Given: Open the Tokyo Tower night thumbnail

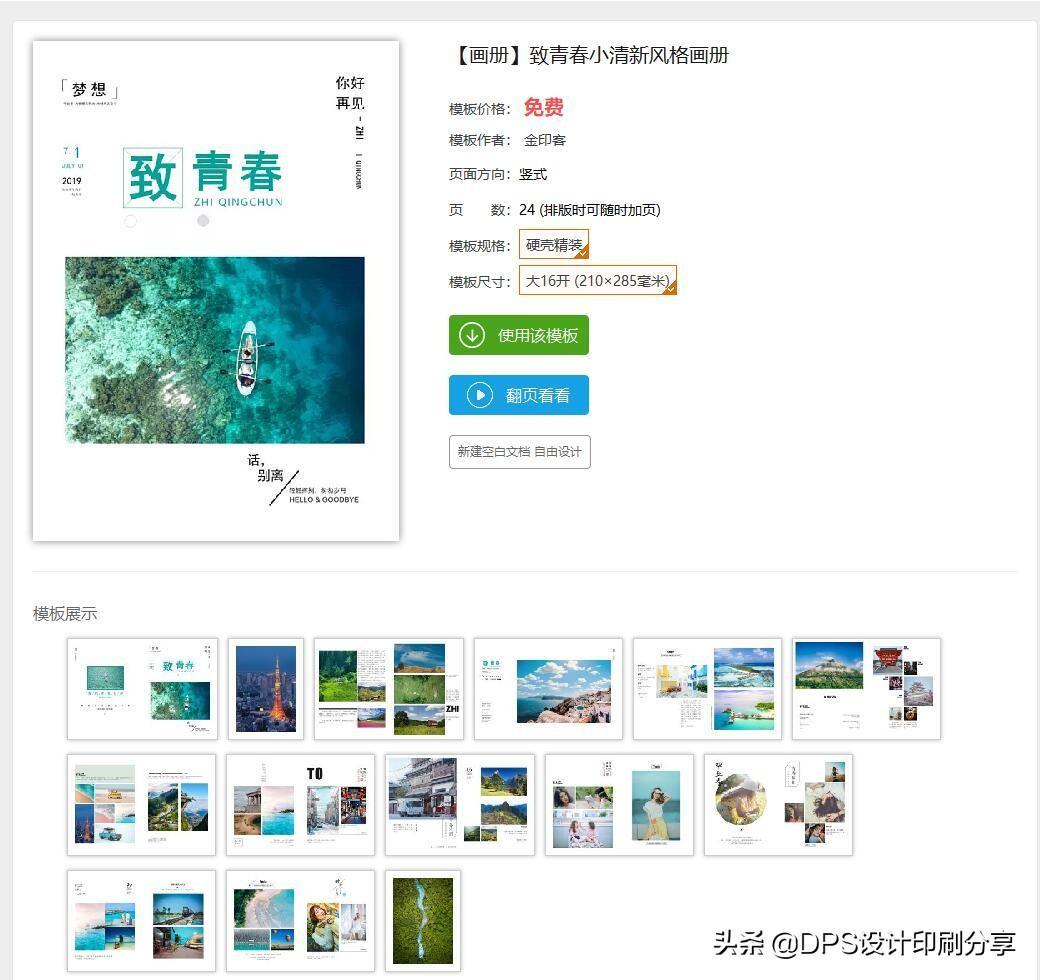Looking at the screenshot, I should click(266, 689).
